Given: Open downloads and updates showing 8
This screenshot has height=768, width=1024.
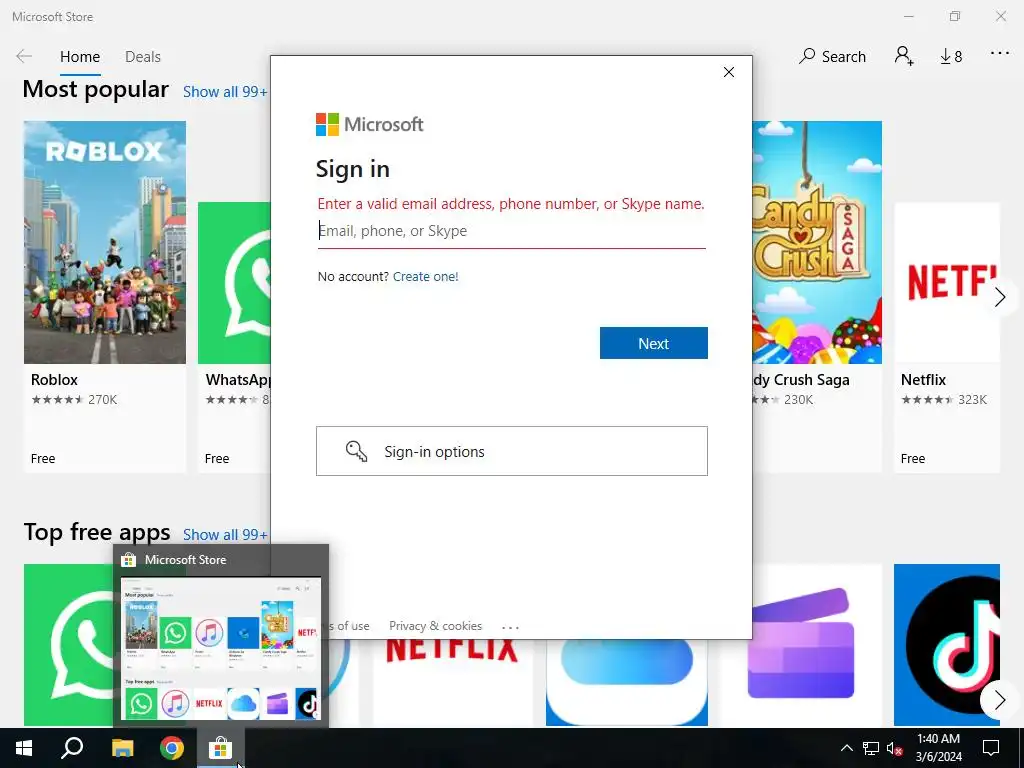Looking at the screenshot, I should point(951,57).
